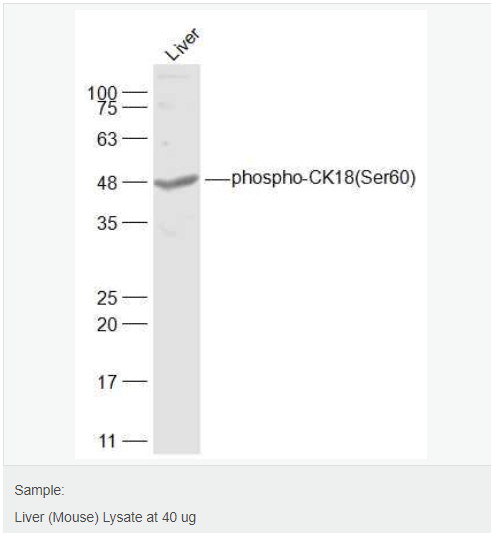Click the Liver lane label
Image resolution: width=491 pixels, height=533 pixels.
point(182,44)
